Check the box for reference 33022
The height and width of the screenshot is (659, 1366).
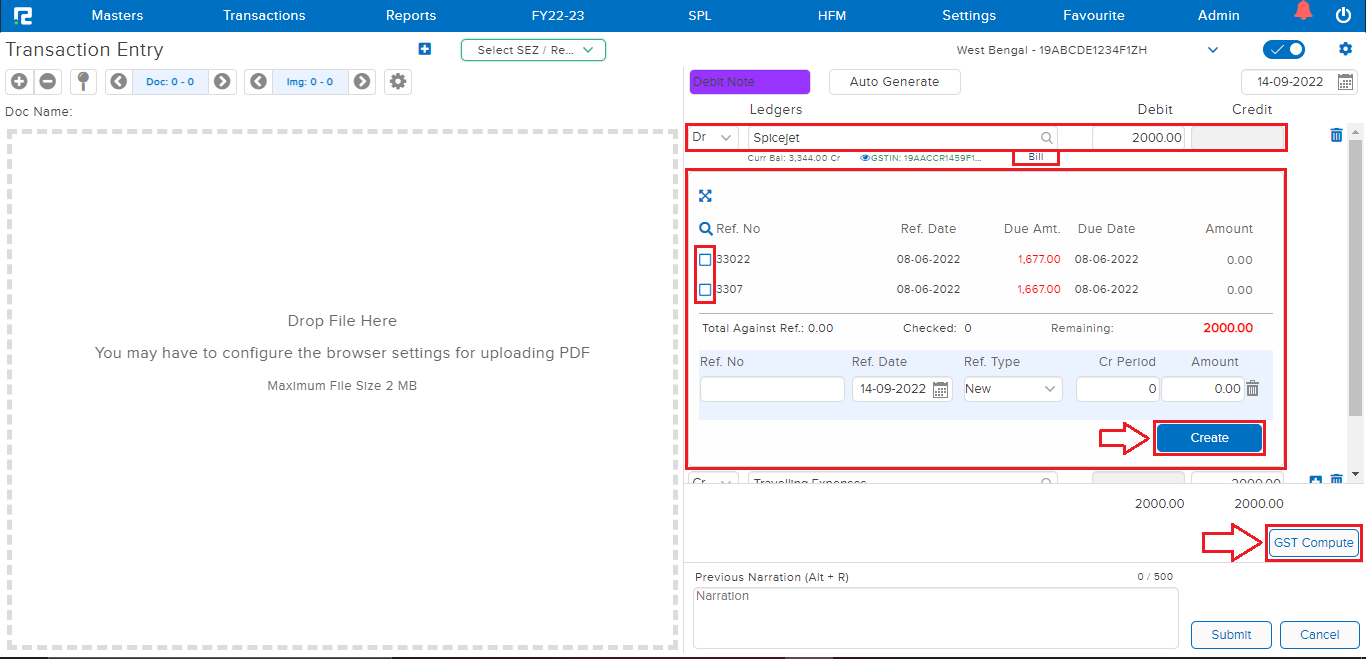[706, 260]
